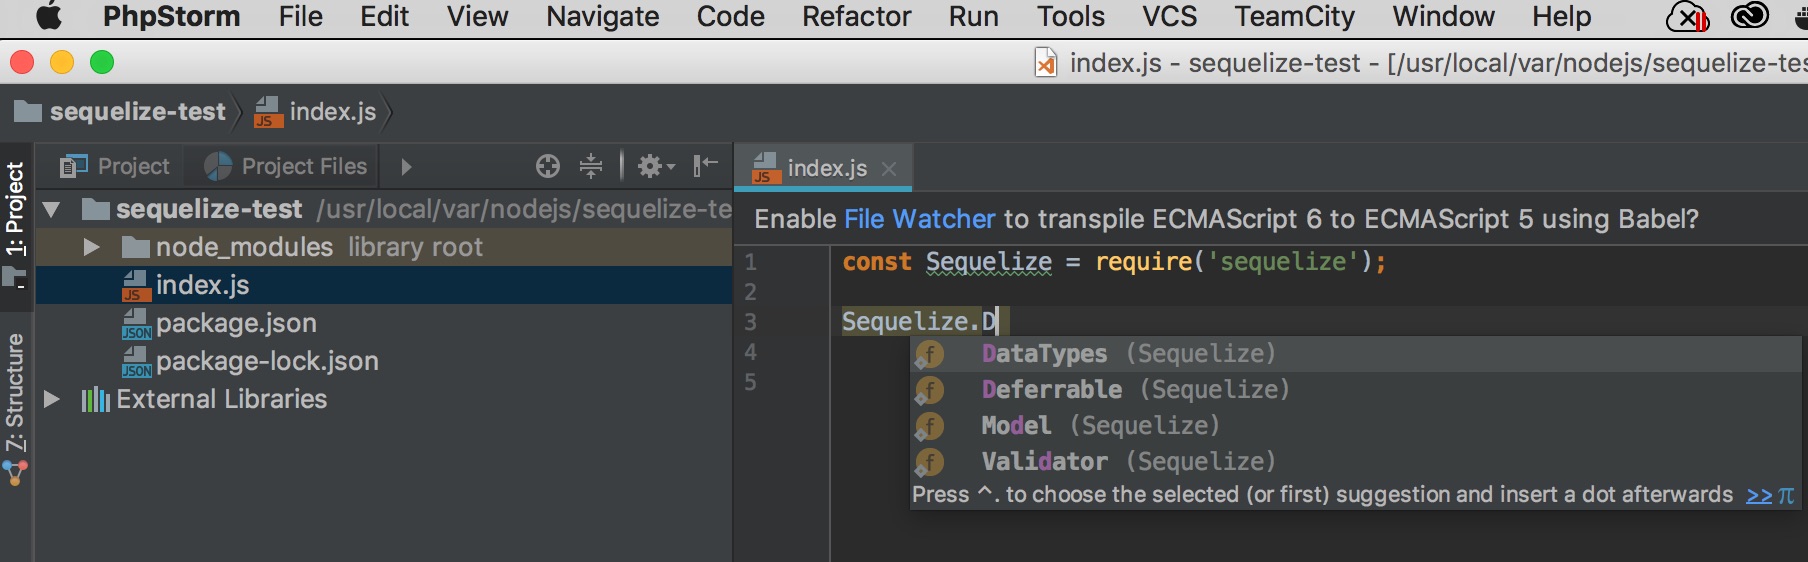Click line number 5 in the gutter
The width and height of the screenshot is (1808, 562).
pyautogui.click(x=750, y=382)
